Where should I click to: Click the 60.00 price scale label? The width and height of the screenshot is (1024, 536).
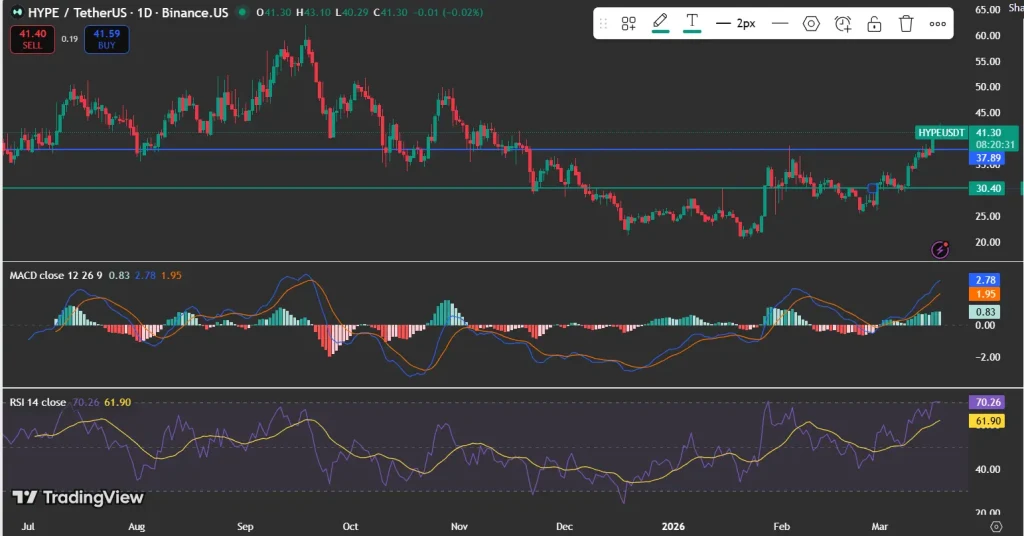click(x=987, y=36)
